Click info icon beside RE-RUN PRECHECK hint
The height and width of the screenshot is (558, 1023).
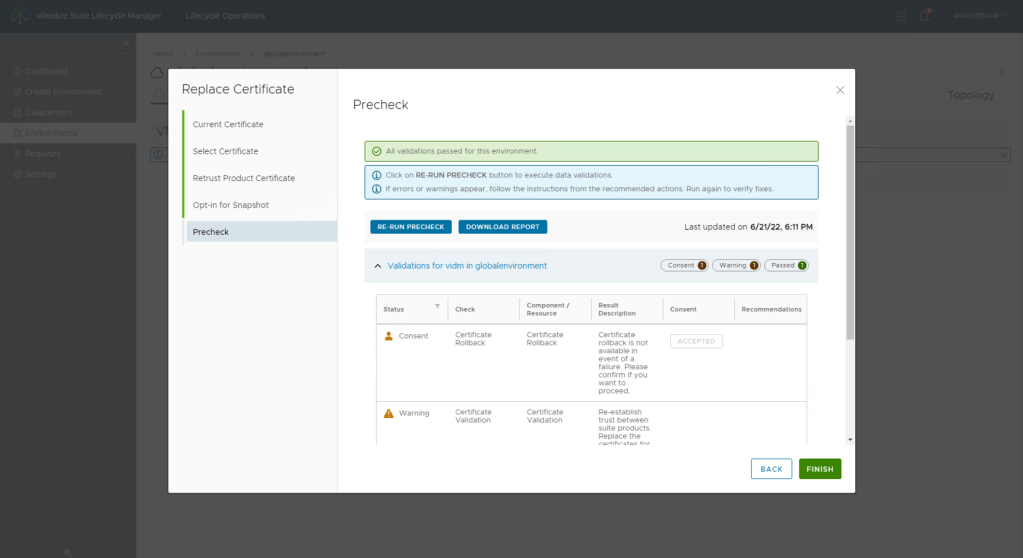[376, 175]
